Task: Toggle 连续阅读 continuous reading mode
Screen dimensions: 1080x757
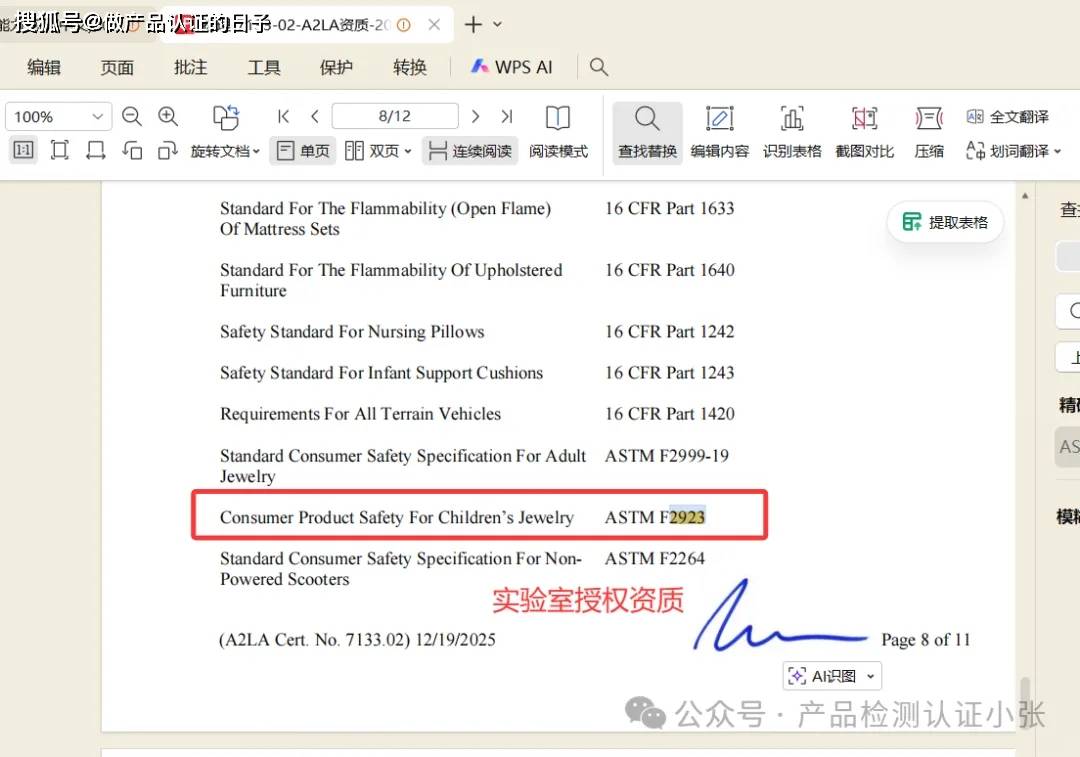Action: [470, 151]
